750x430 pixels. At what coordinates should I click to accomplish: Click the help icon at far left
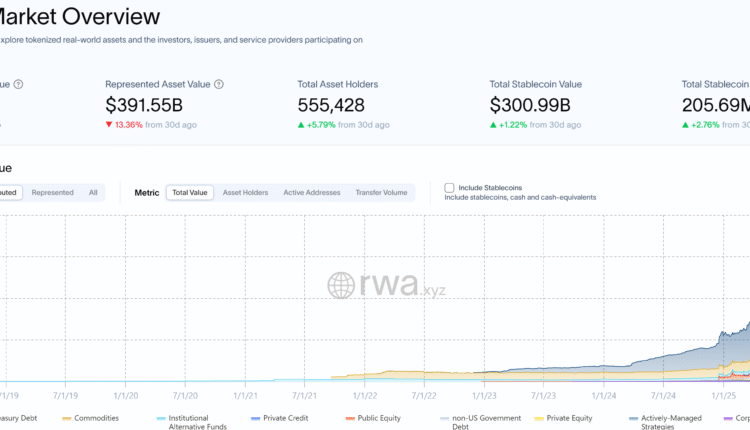[x=18, y=85]
